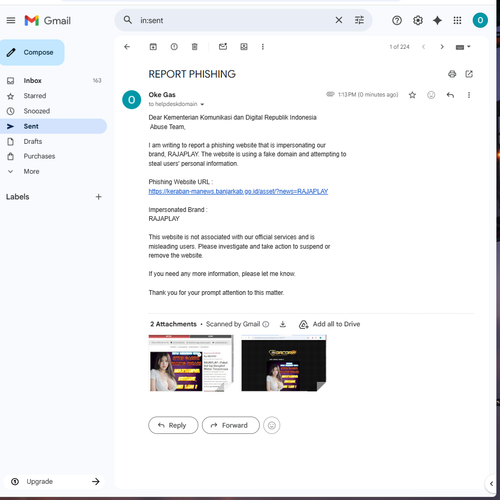This screenshot has width=500, height=500.
Task: Download all attachments
Action: [283, 324]
